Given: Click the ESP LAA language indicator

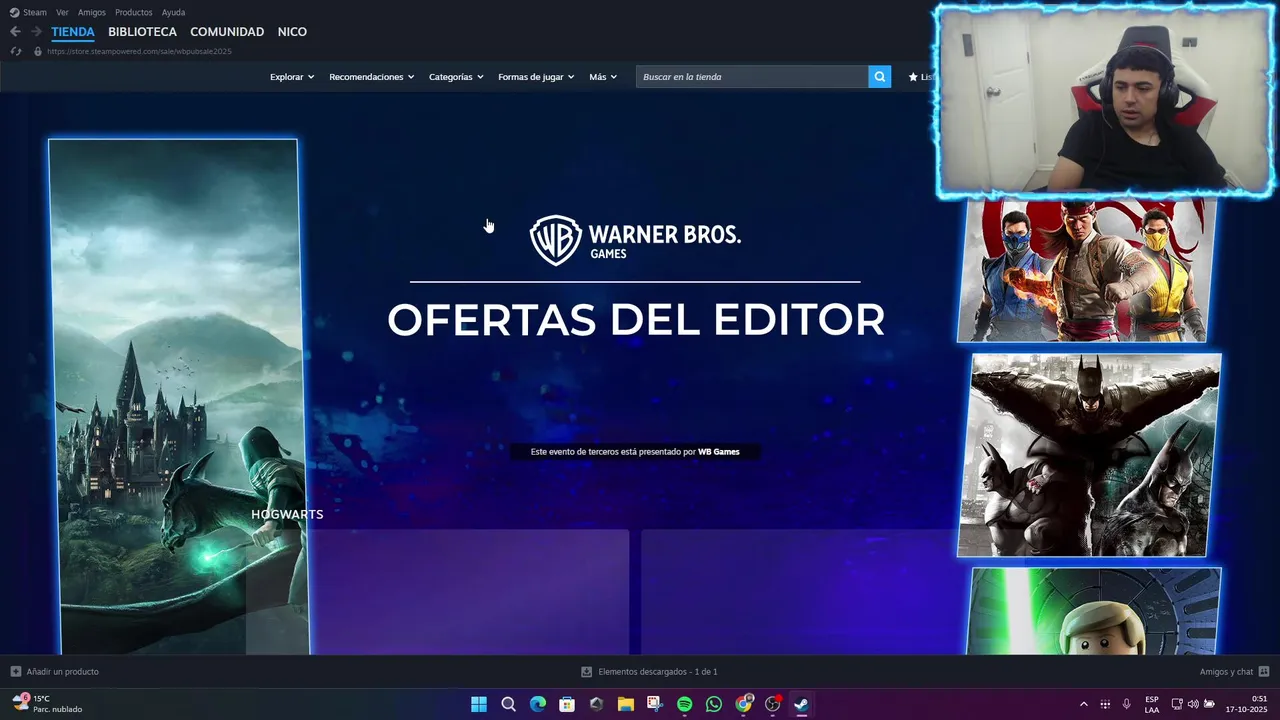Looking at the screenshot, I should (x=1152, y=704).
